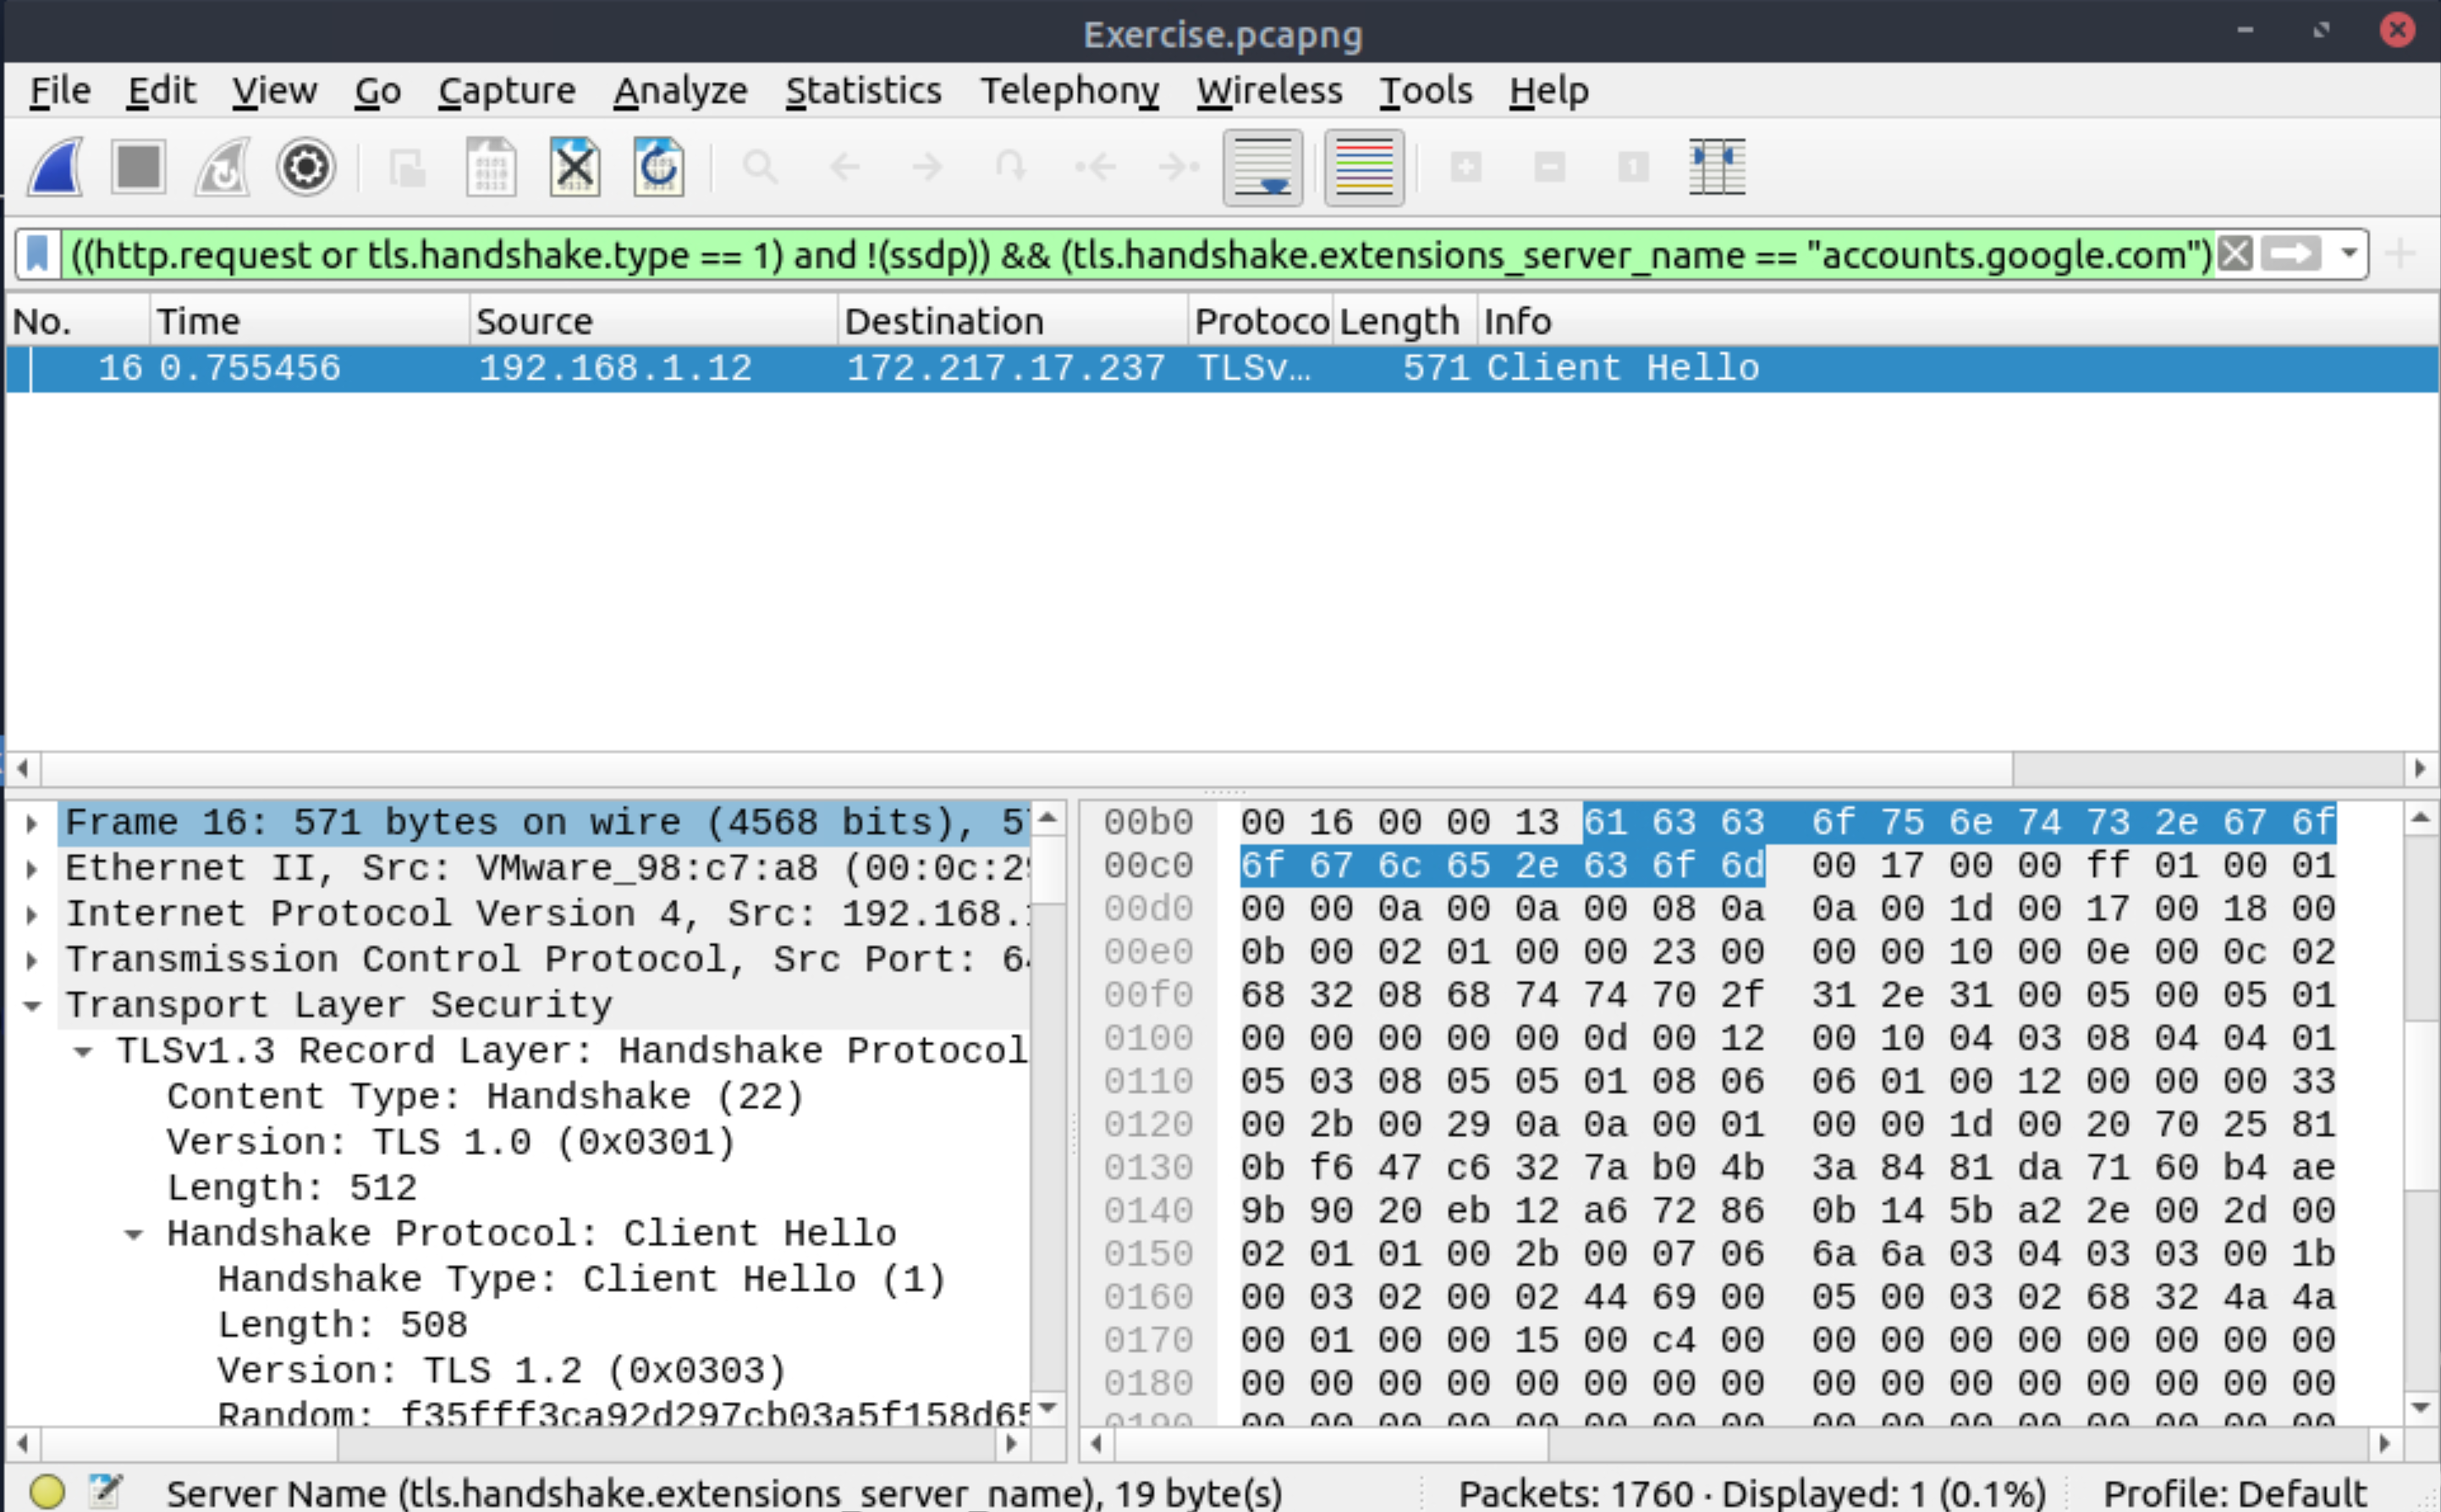
Task: Click the expert info status circle
Action: (47, 1492)
